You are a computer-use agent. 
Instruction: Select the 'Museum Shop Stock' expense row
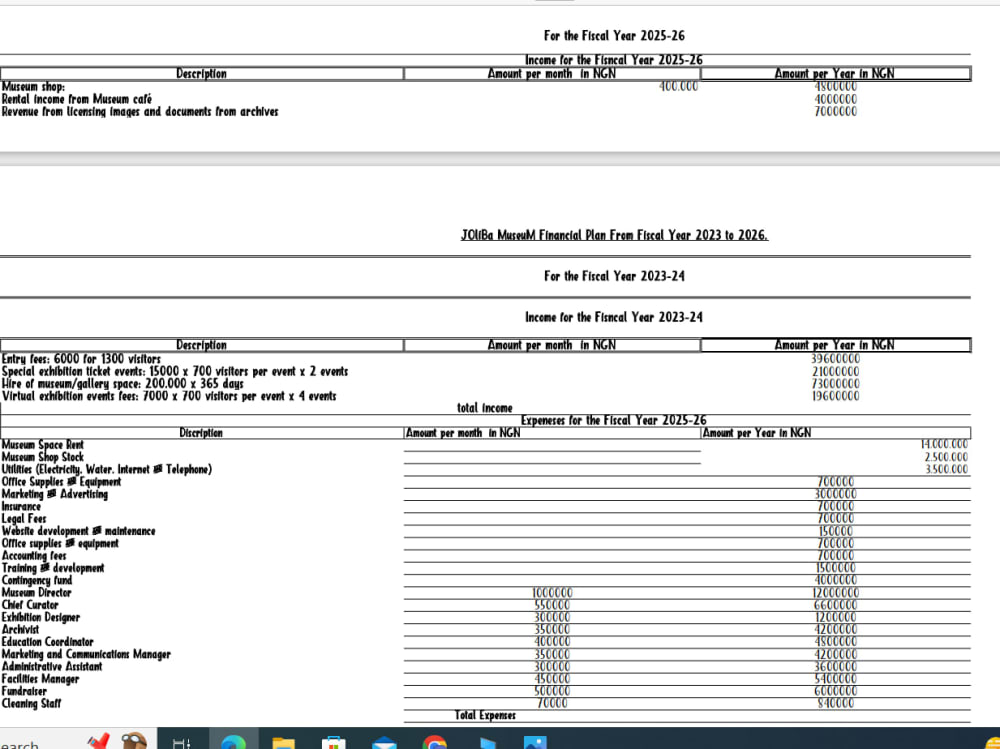[43, 457]
